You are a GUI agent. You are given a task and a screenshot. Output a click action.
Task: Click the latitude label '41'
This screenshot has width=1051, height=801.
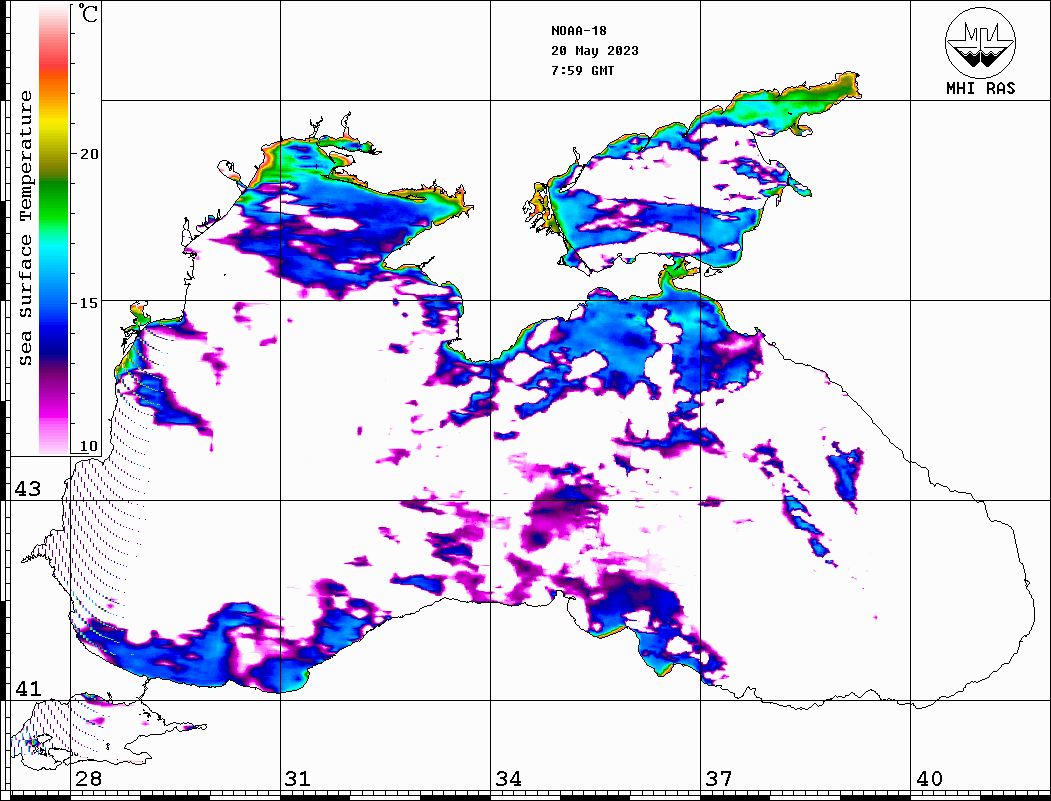[x=28, y=689]
